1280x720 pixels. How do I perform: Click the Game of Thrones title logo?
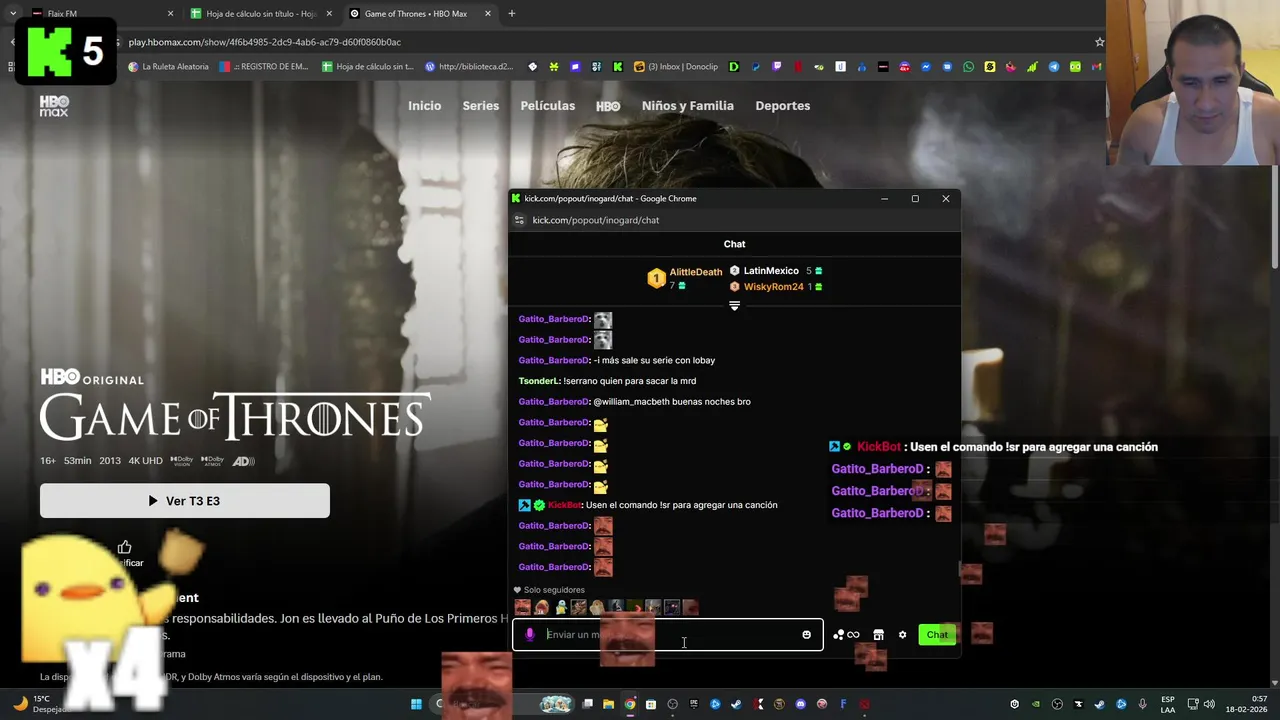click(235, 416)
